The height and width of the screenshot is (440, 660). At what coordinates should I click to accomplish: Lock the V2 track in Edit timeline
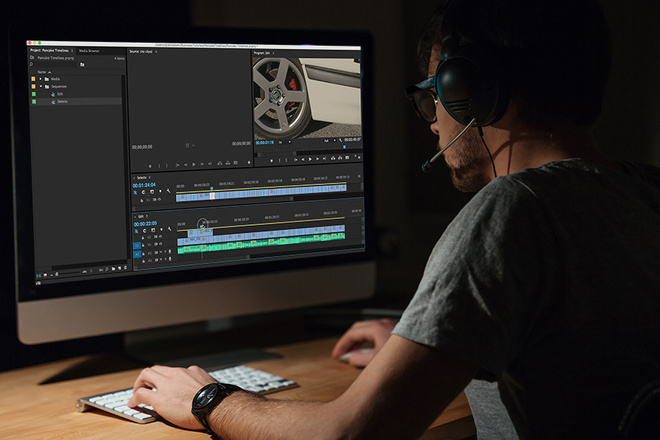click(x=143, y=237)
